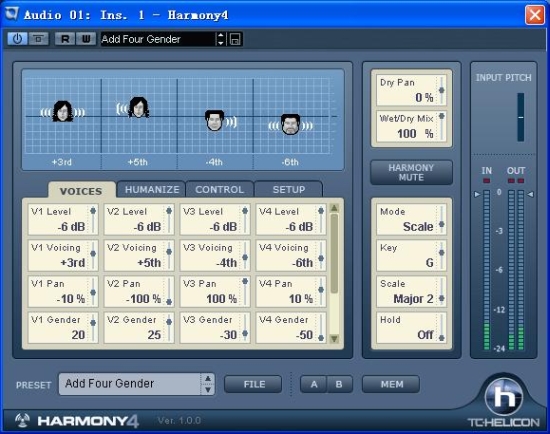Click V2 Gender value 25
550x434 pixels.
pos(154,335)
